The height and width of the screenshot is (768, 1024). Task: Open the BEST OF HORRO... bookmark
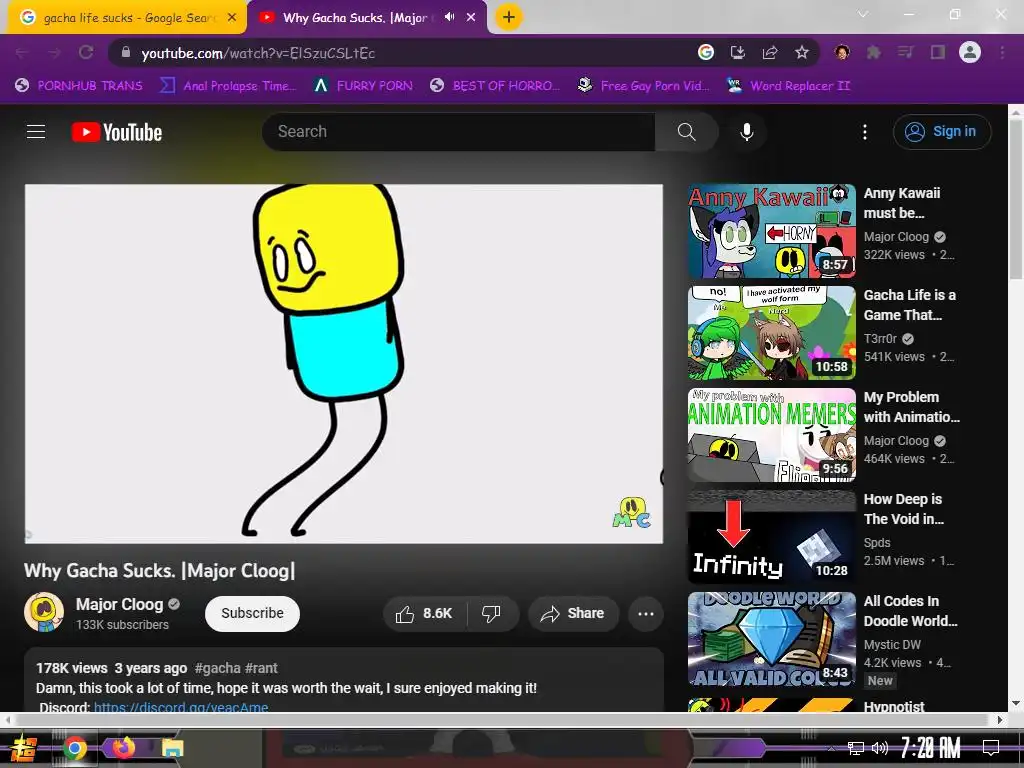pyautogui.click(x=494, y=86)
